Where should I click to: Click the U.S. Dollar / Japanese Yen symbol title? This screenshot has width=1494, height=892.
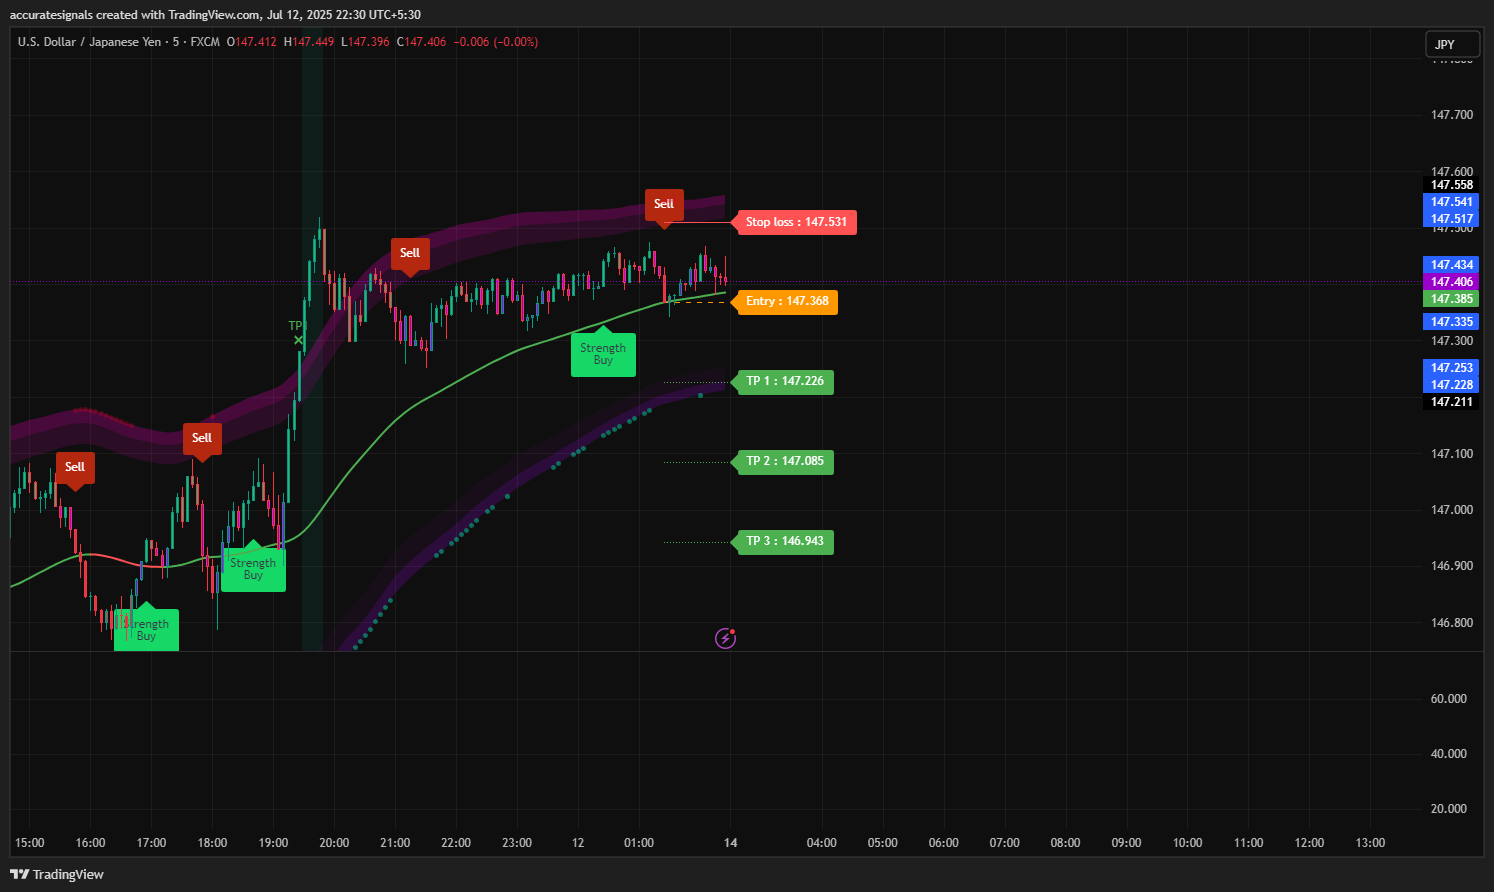(x=89, y=42)
